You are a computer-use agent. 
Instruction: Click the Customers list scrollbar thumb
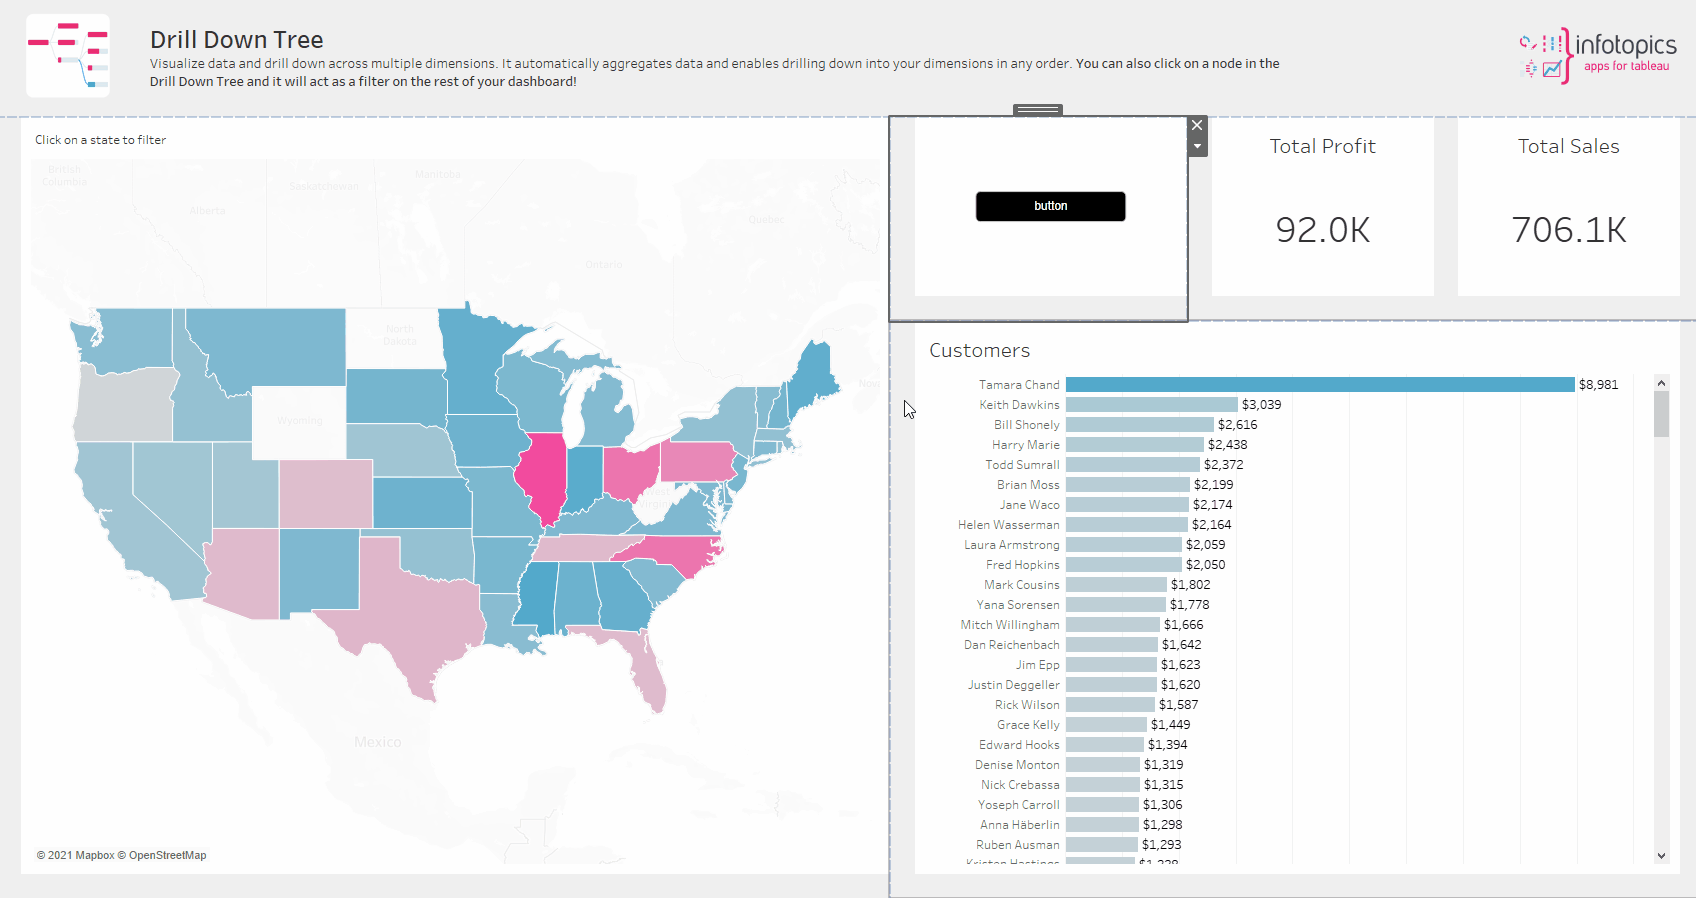pos(1661,414)
